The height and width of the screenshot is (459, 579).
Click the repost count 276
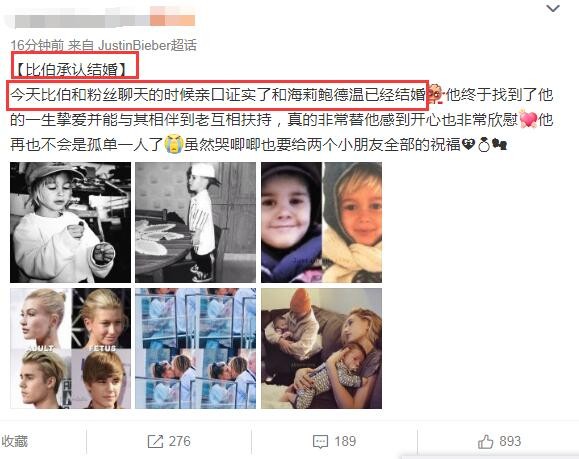(x=179, y=441)
